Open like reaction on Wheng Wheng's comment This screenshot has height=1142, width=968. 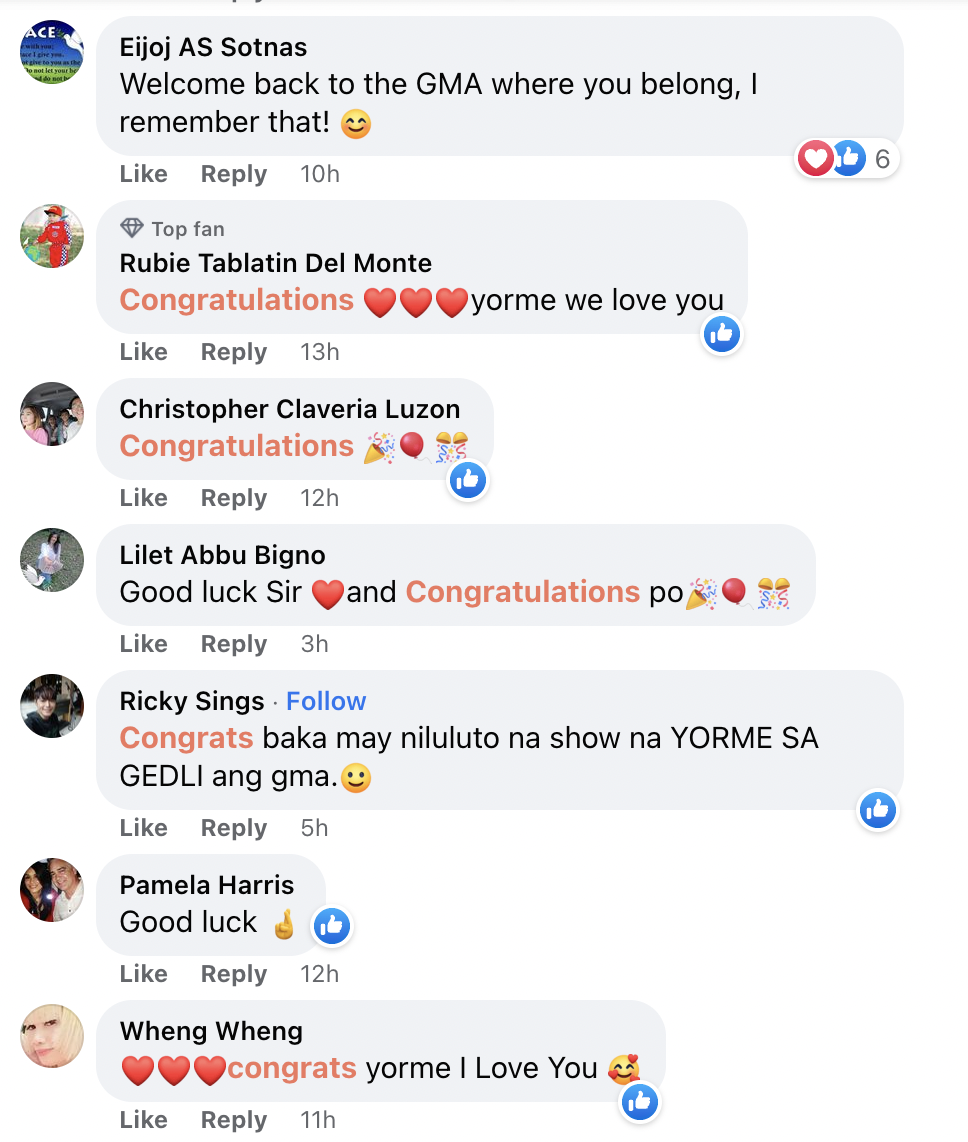(x=640, y=1102)
